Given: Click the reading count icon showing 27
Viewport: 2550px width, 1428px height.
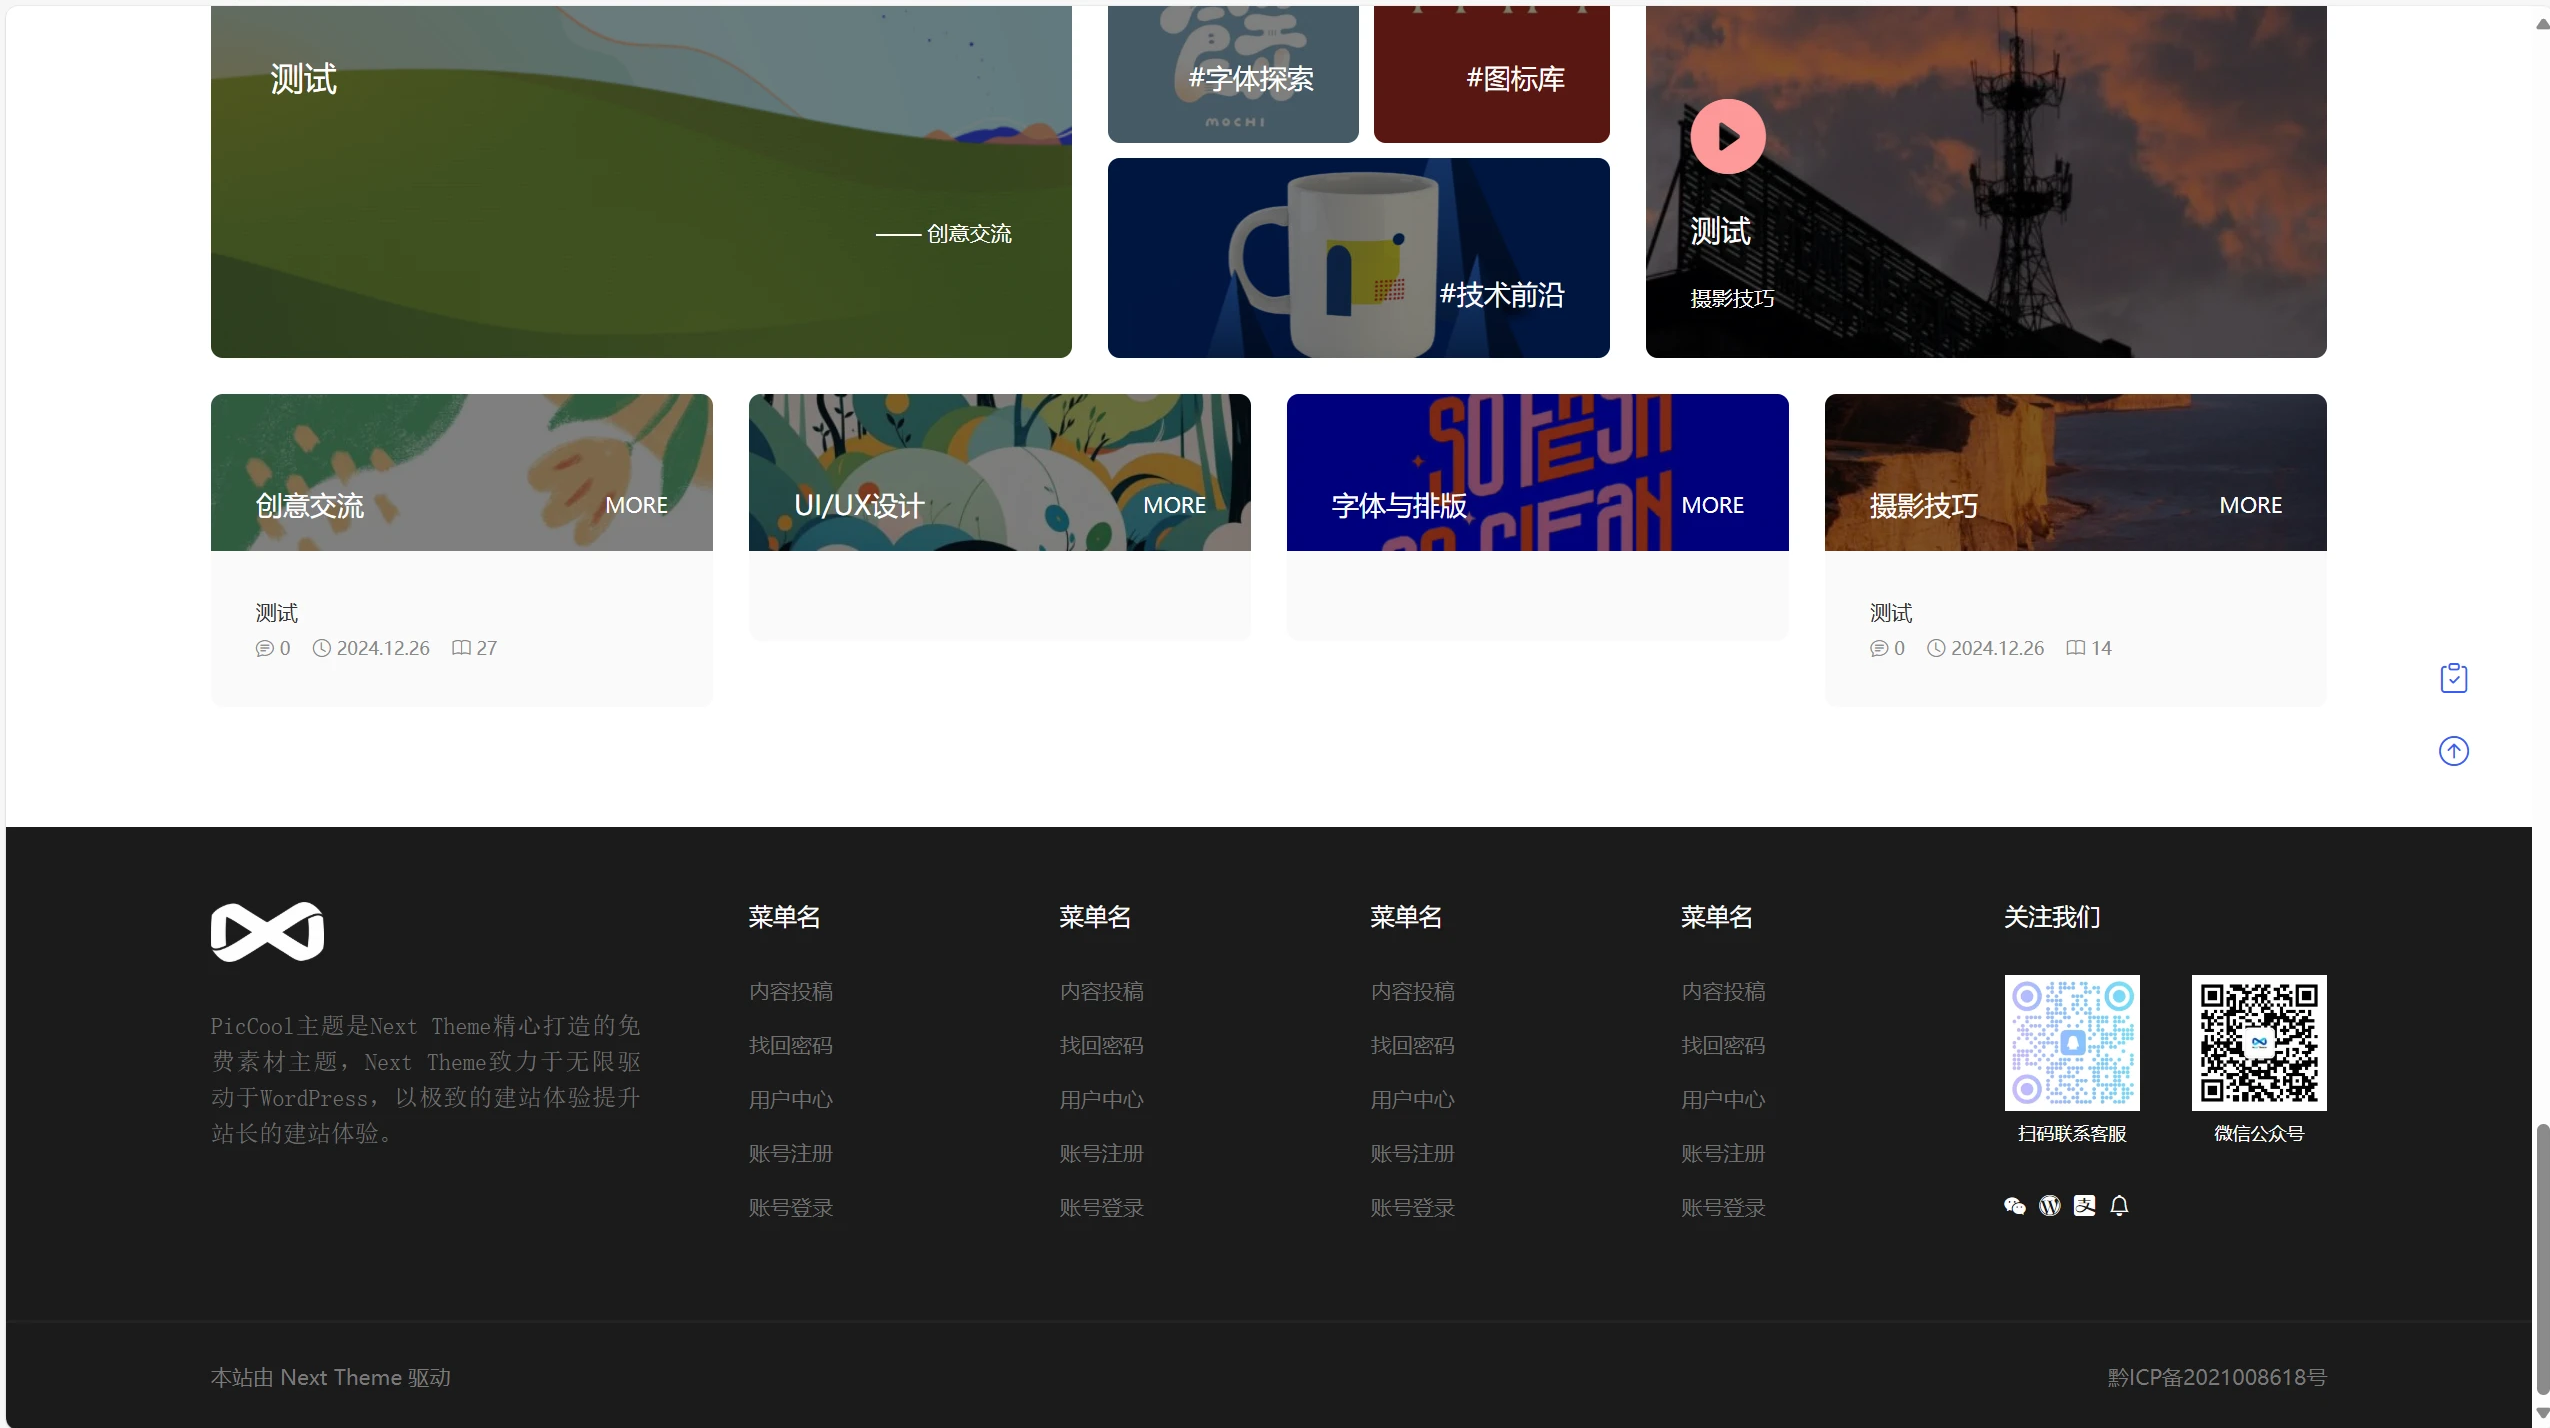Looking at the screenshot, I should click(463, 648).
